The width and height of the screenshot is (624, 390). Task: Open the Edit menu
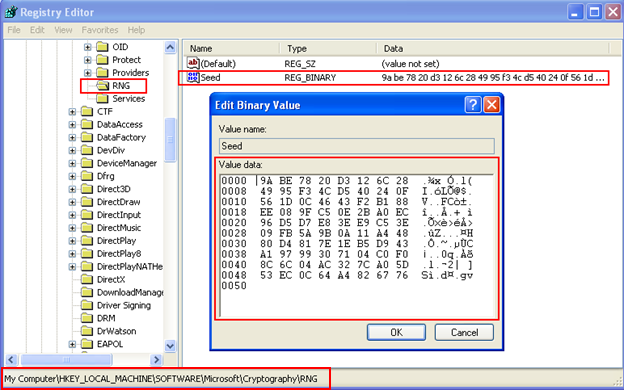(x=37, y=30)
